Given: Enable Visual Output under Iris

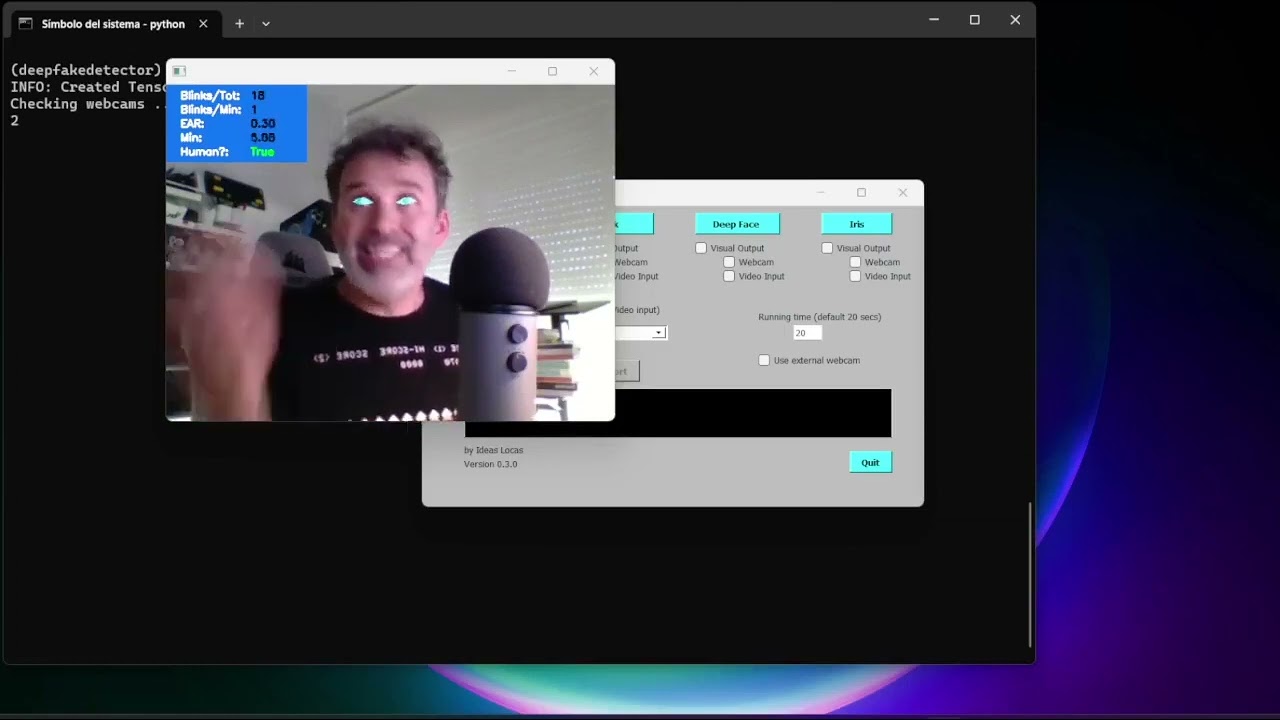Looking at the screenshot, I should click(x=827, y=248).
